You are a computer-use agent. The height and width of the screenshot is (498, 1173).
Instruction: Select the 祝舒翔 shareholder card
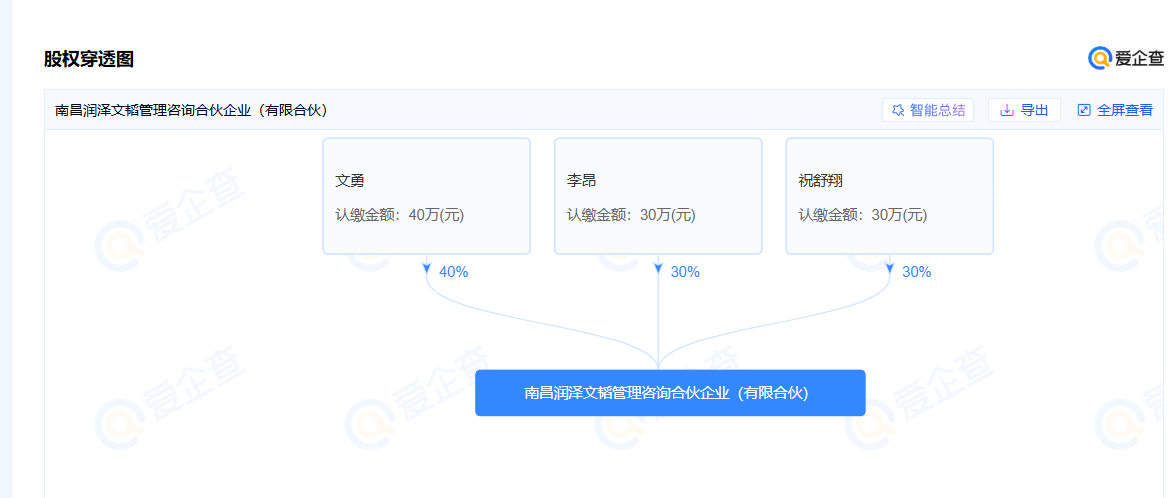(889, 196)
